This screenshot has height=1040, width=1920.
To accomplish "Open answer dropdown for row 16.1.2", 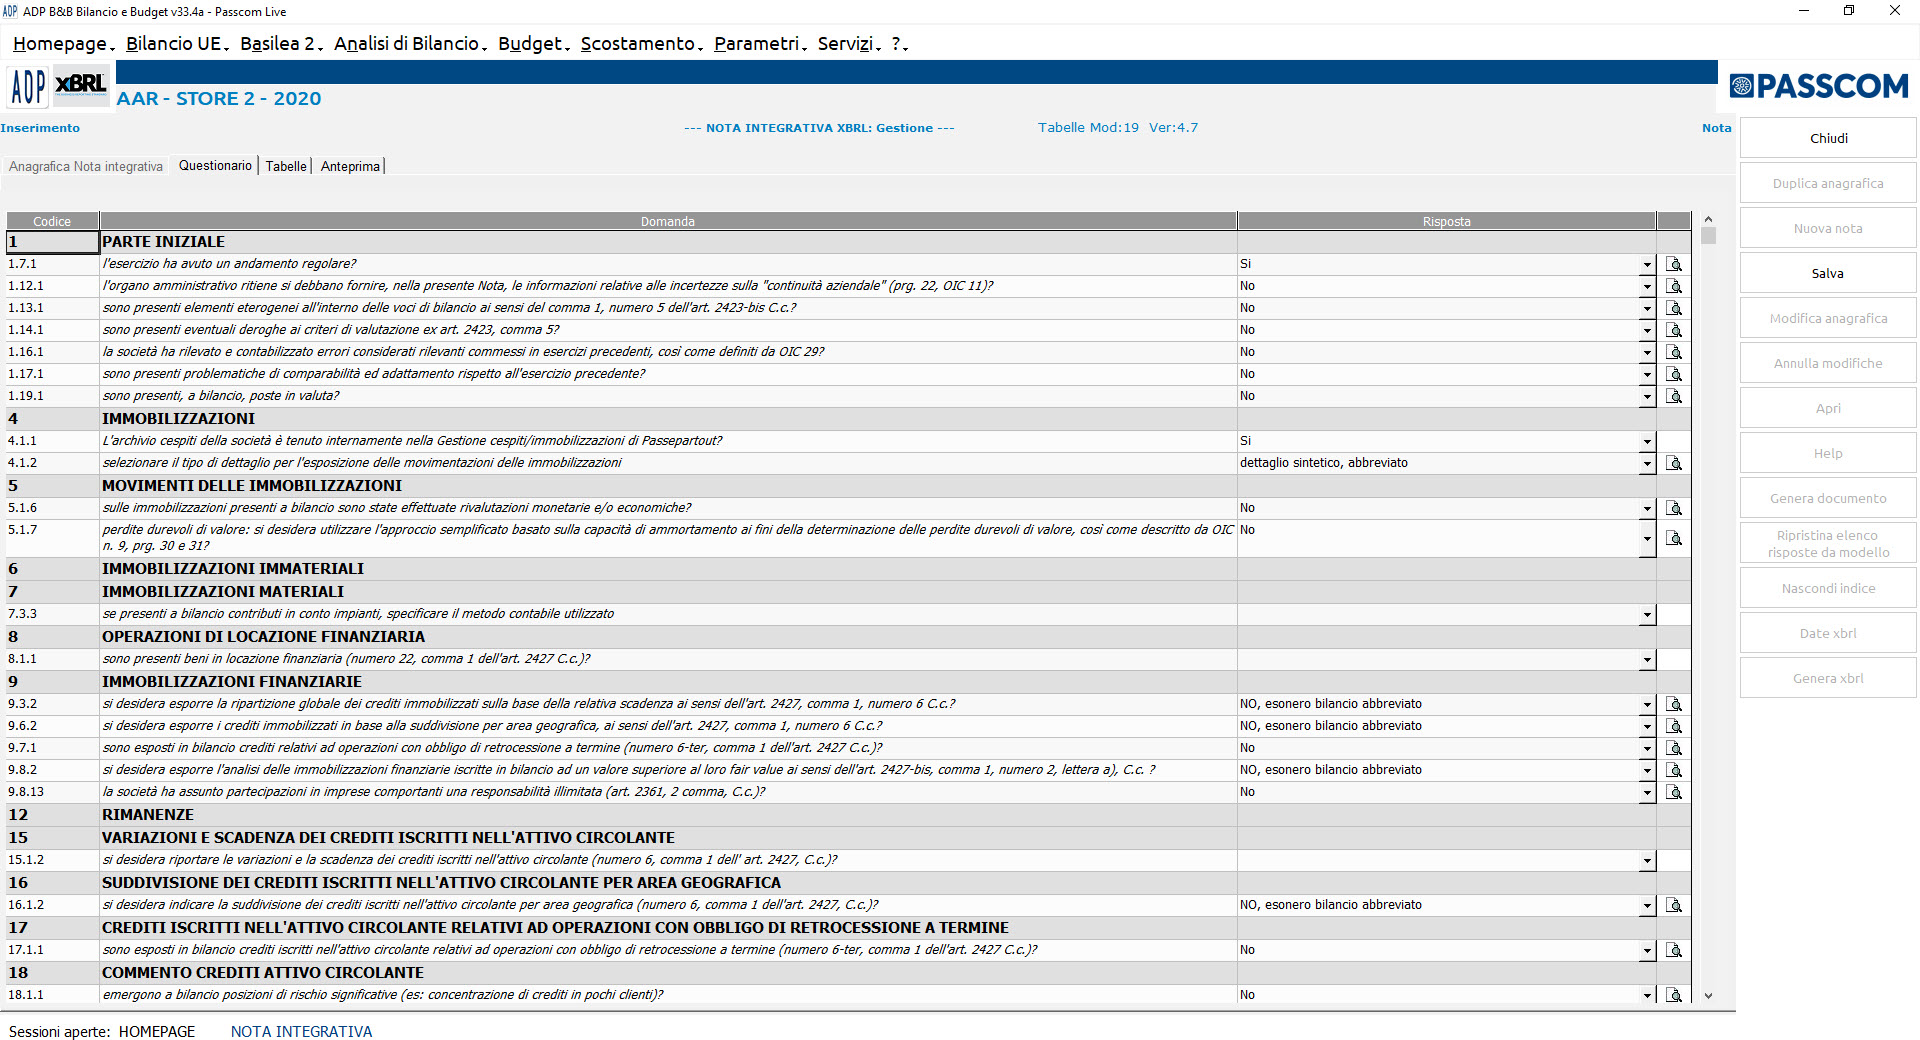I will tap(1647, 906).
